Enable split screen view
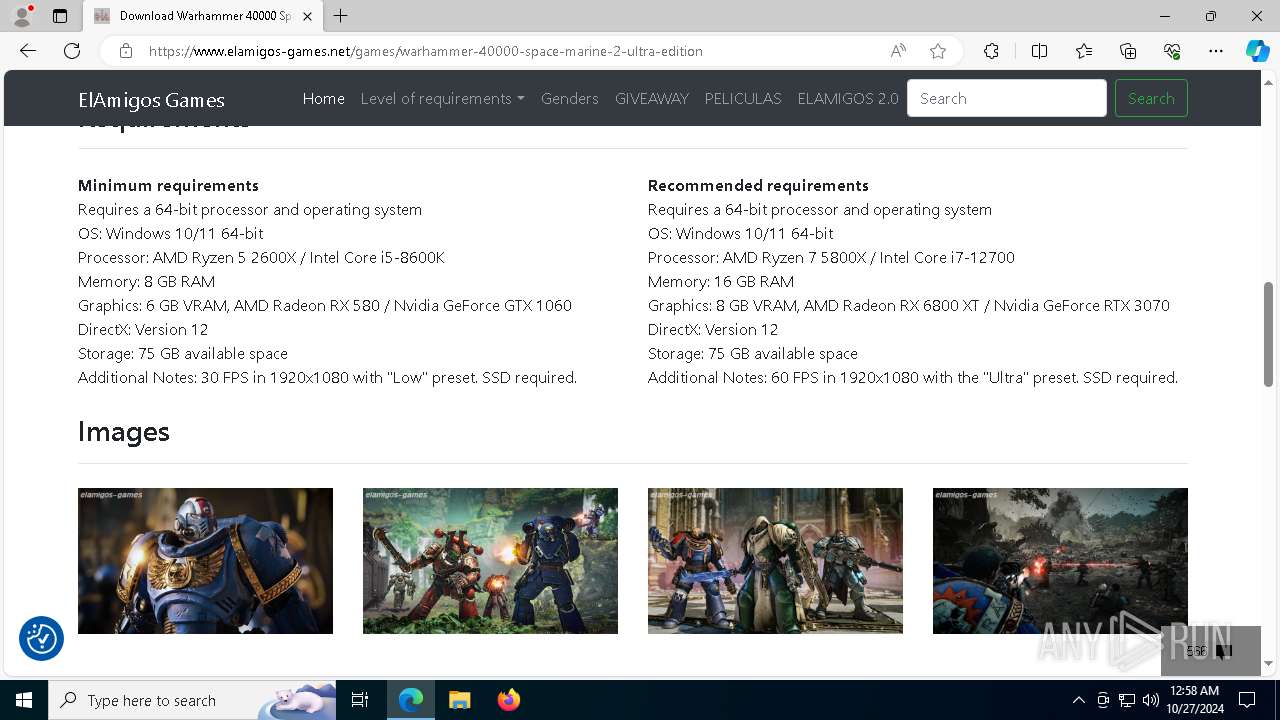 pos(1039,51)
